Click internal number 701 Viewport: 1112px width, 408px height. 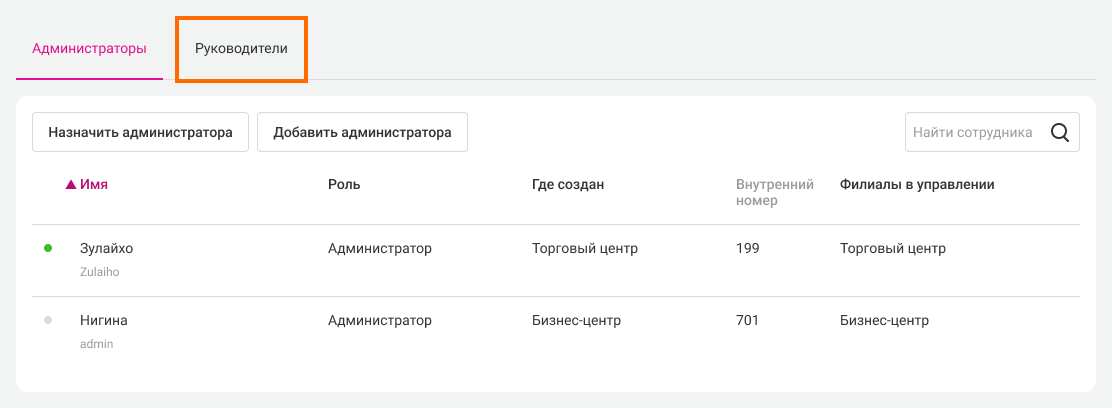coord(747,321)
